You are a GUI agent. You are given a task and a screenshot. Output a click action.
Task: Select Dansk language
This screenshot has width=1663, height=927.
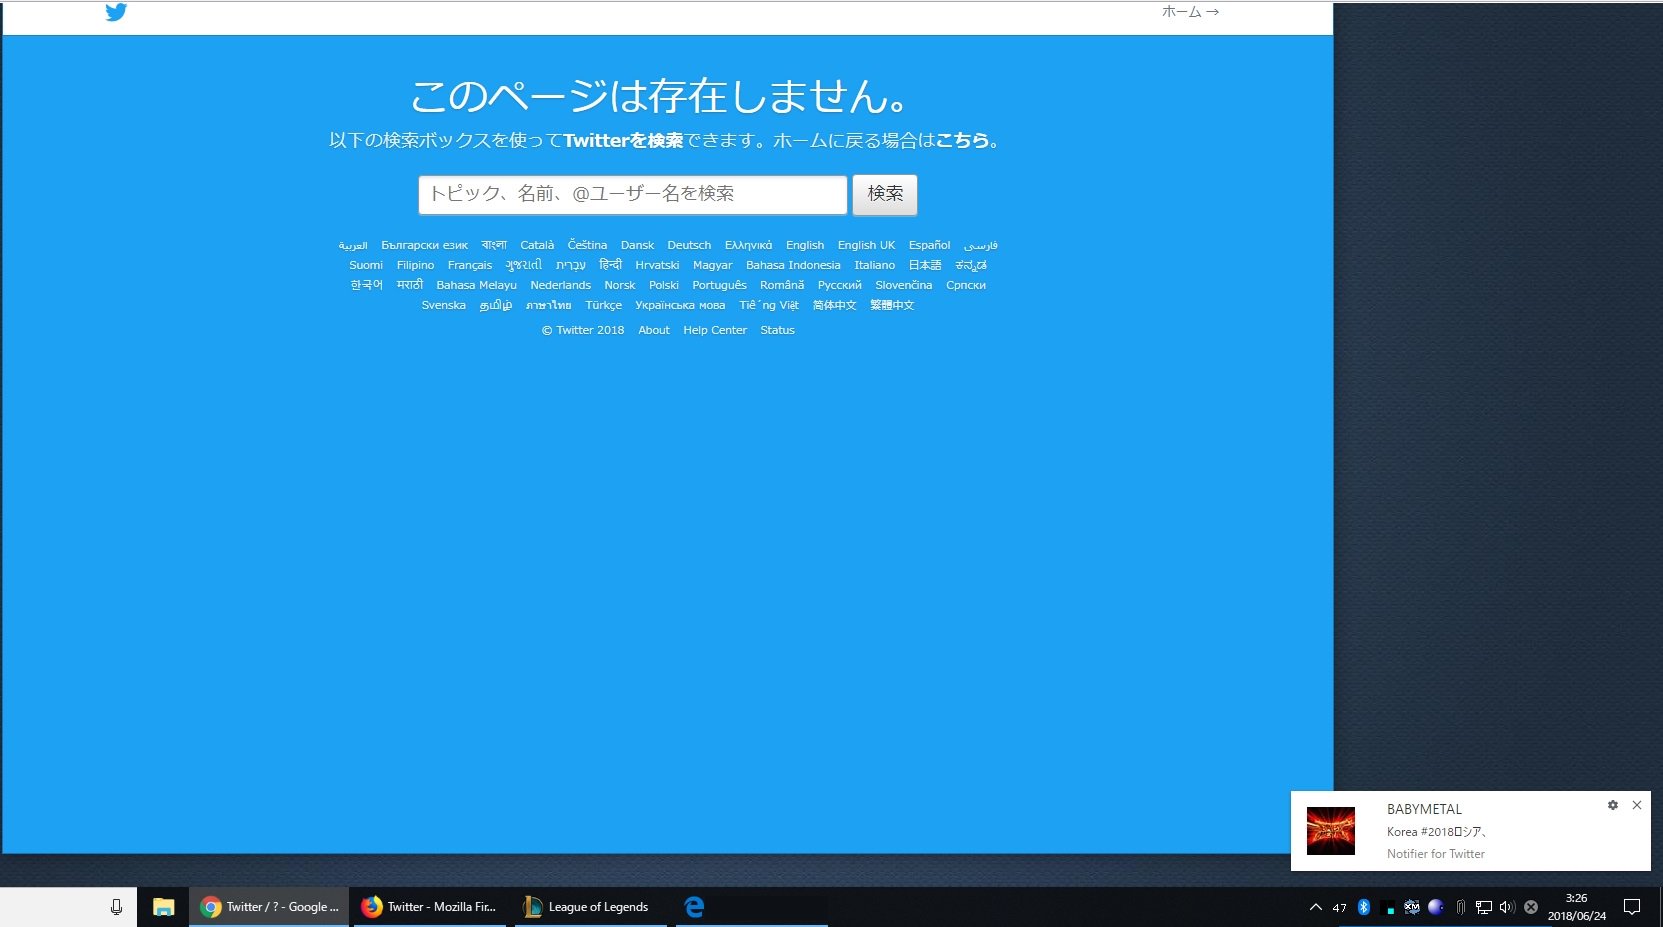[x=637, y=245]
